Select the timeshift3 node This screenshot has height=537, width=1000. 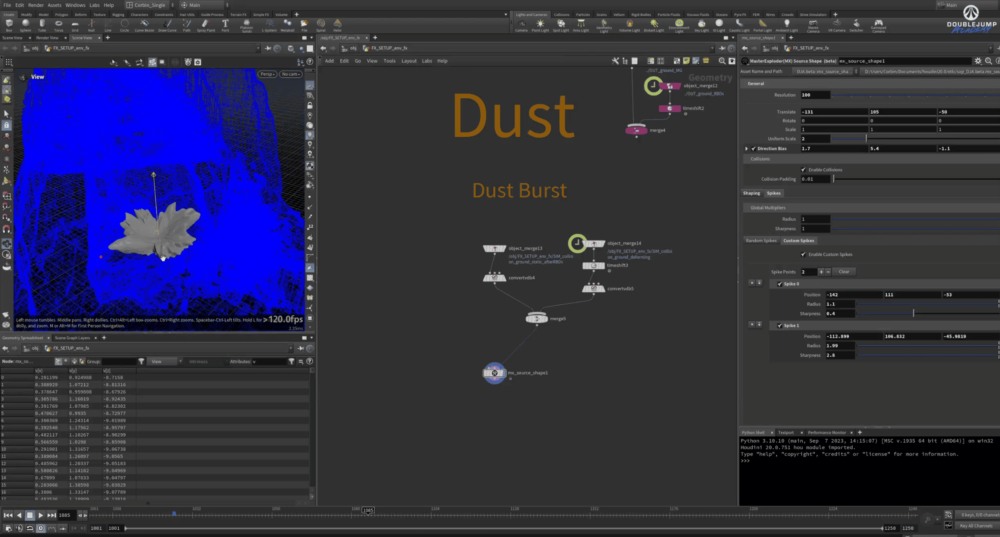(x=593, y=265)
